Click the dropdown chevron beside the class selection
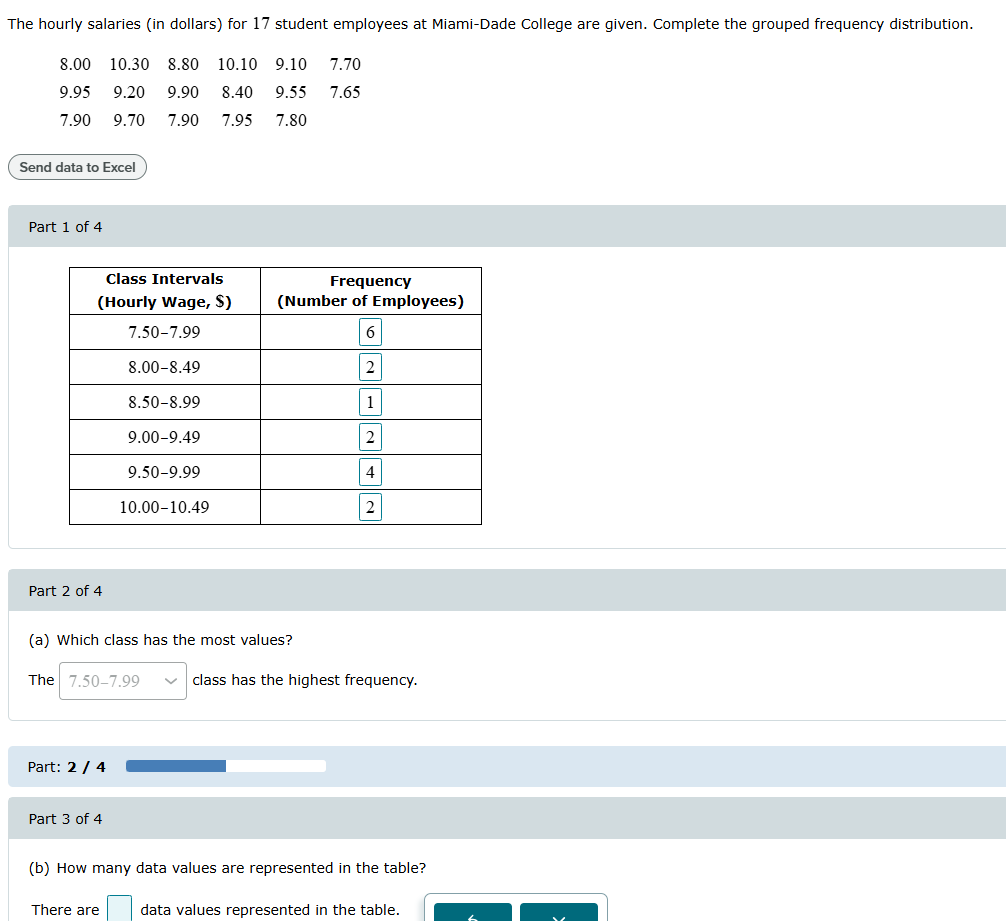The width and height of the screenshot is (1006, 921). point(171,680)
